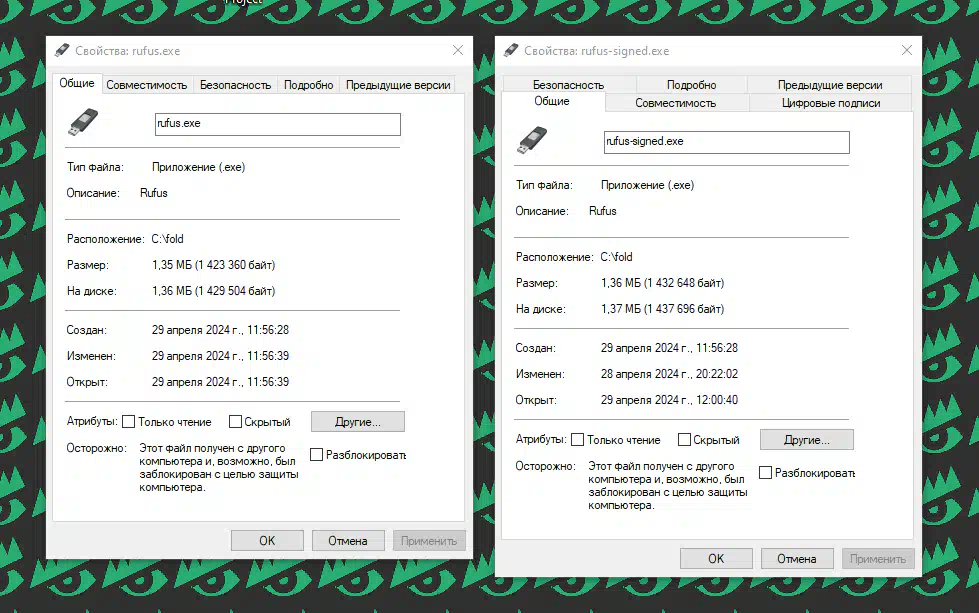Close the rufus-signed.exe properties window

coord(907,50)
